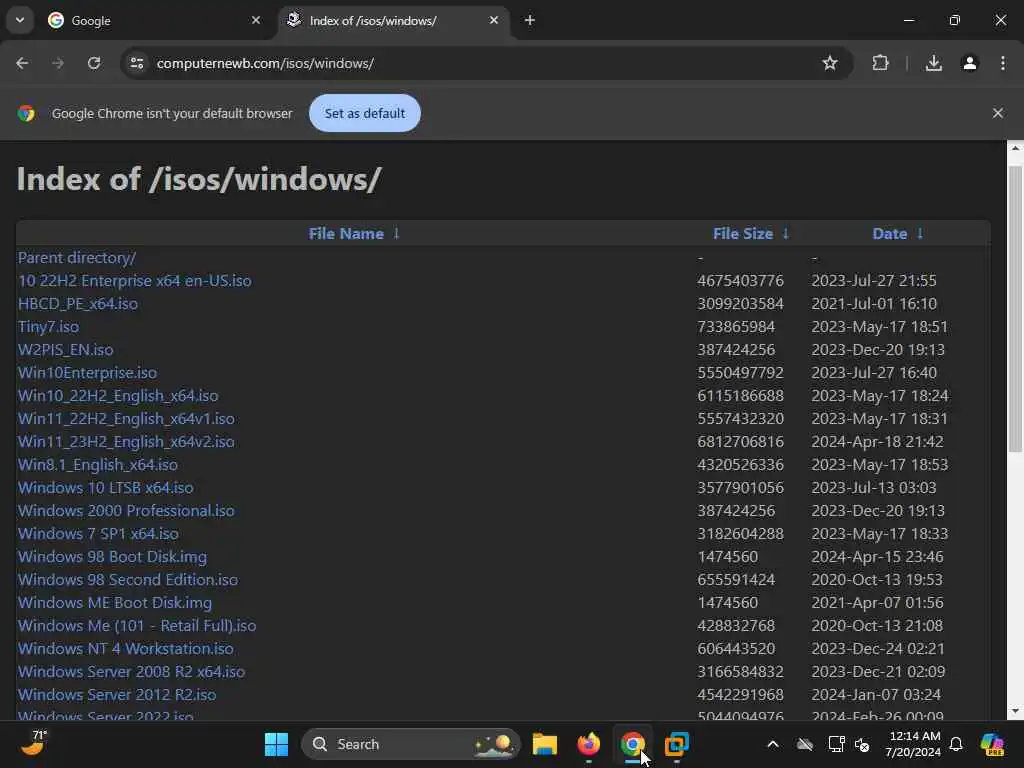
Task: Click the scrollbar down arrow
Action: (1015, 711)
